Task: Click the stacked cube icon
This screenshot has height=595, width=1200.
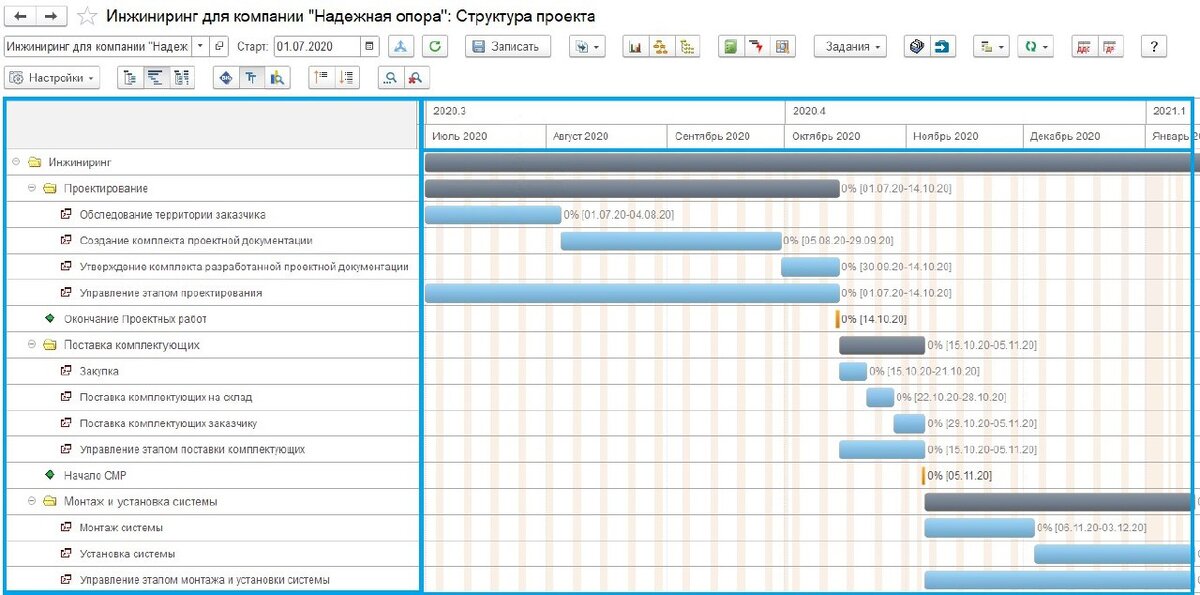Action: pos(917,46)
